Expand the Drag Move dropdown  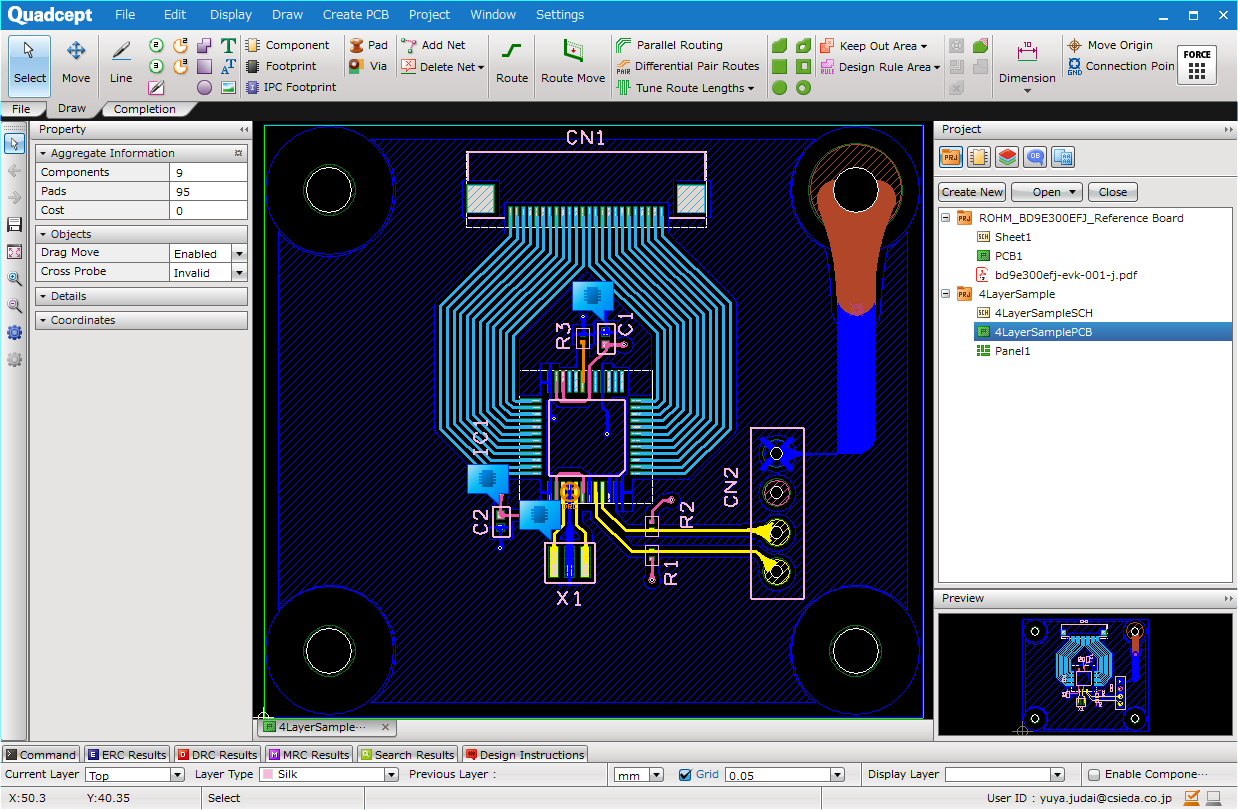tap(239, 254)
